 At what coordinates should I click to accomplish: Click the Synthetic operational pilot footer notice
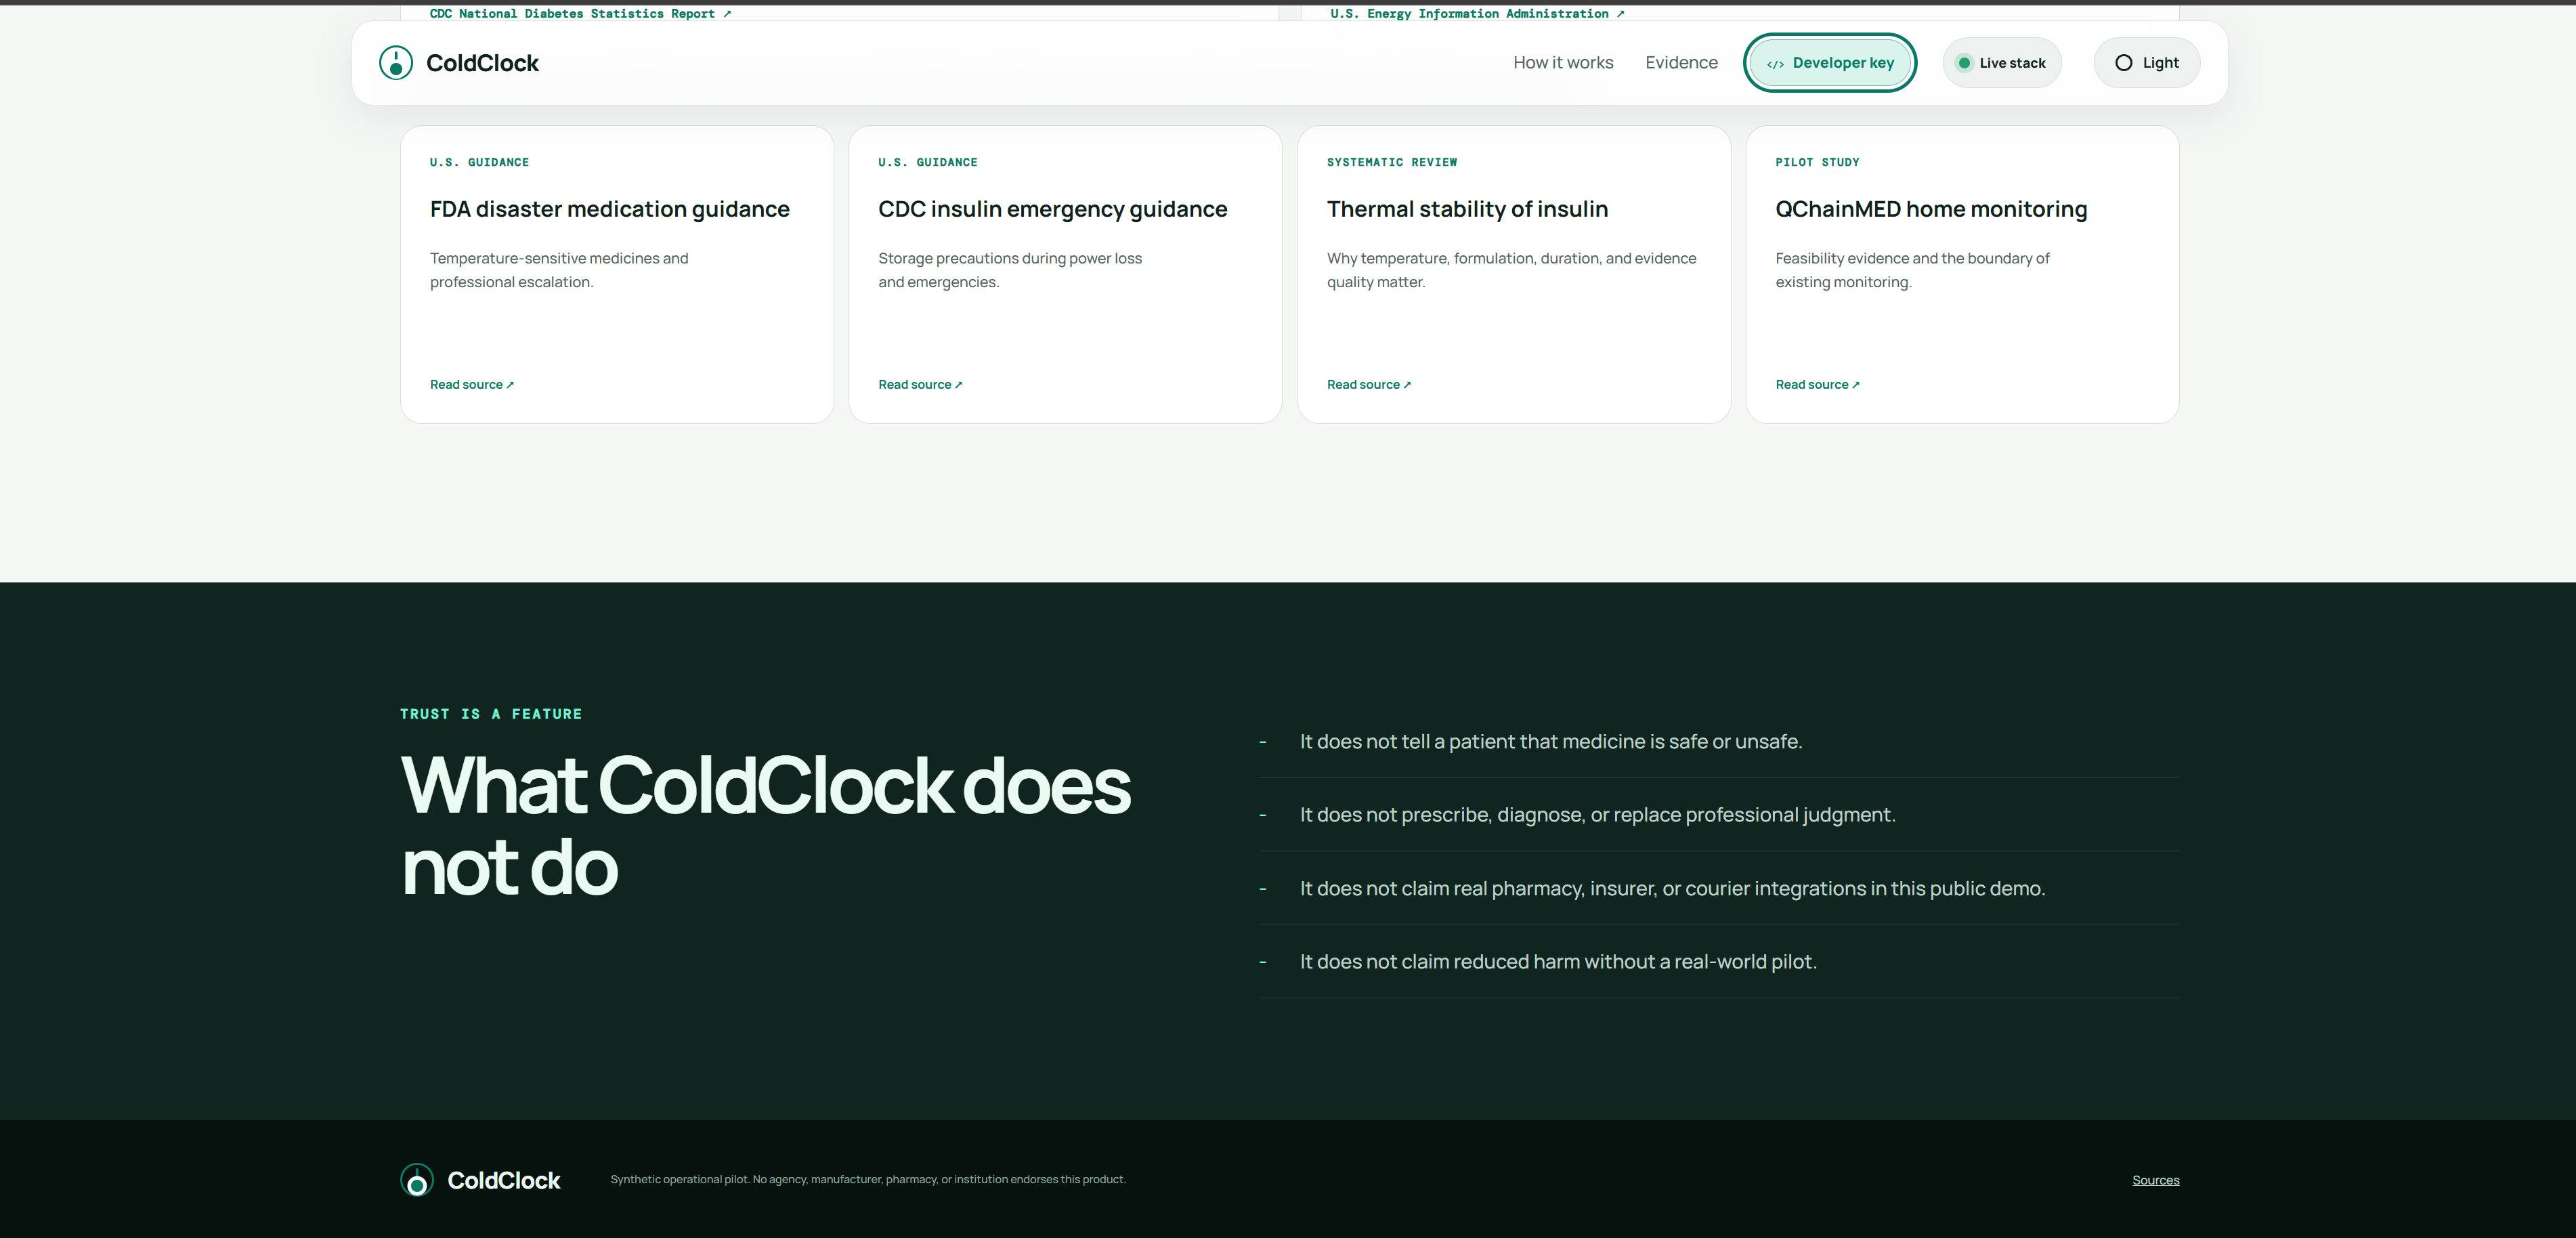(868, 1179)
